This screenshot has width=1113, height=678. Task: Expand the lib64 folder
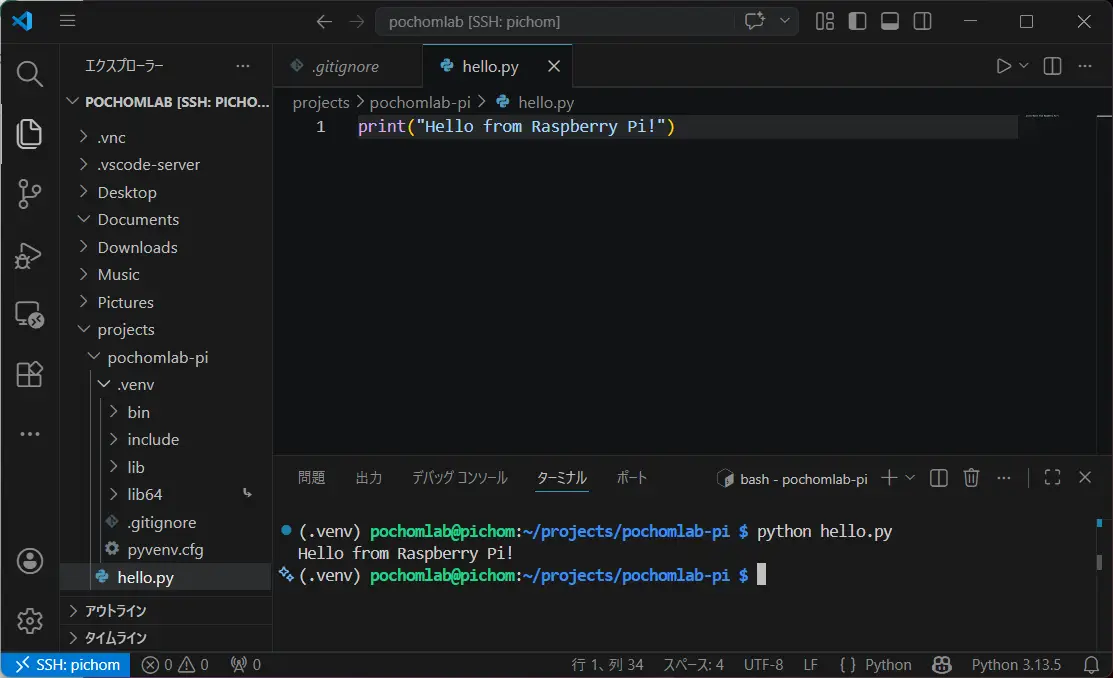[x=165, y=494]
